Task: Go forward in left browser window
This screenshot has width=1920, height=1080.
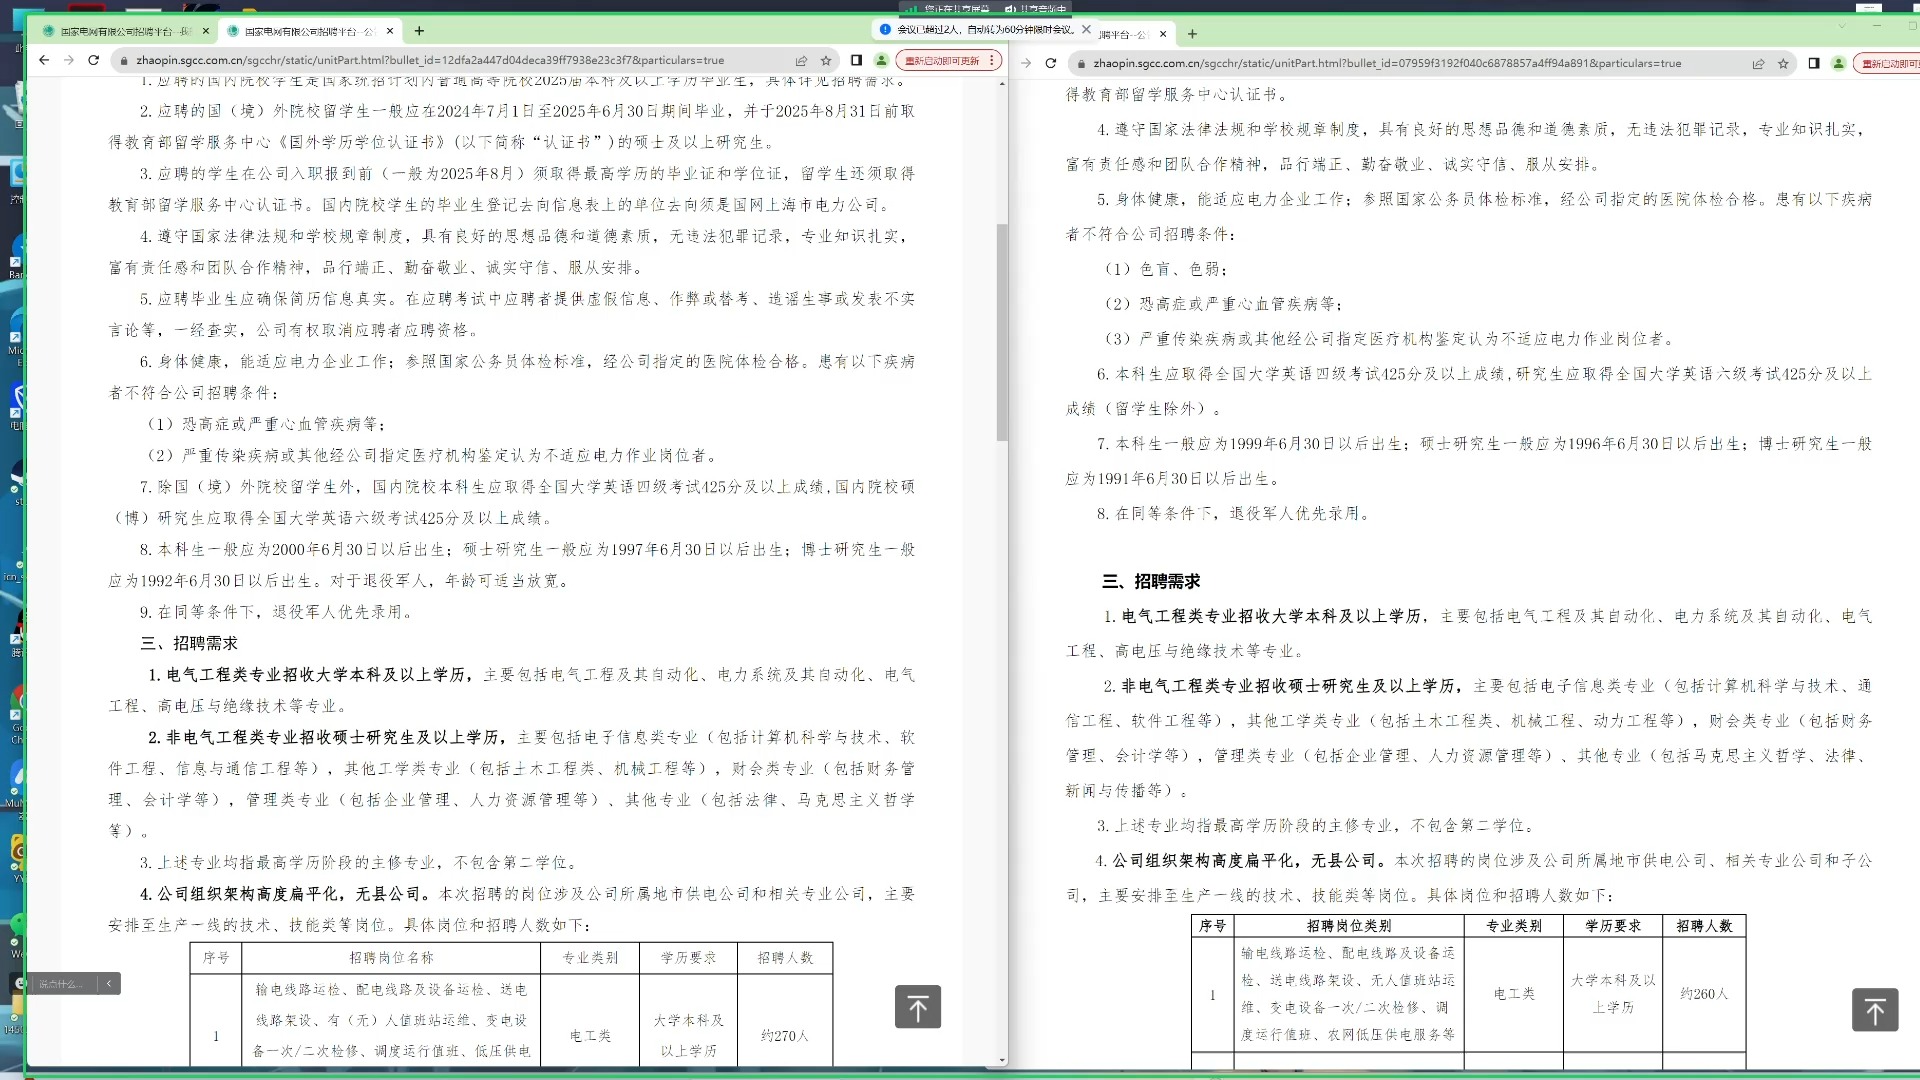Action: pyautogui.click(x=69, y=60)
